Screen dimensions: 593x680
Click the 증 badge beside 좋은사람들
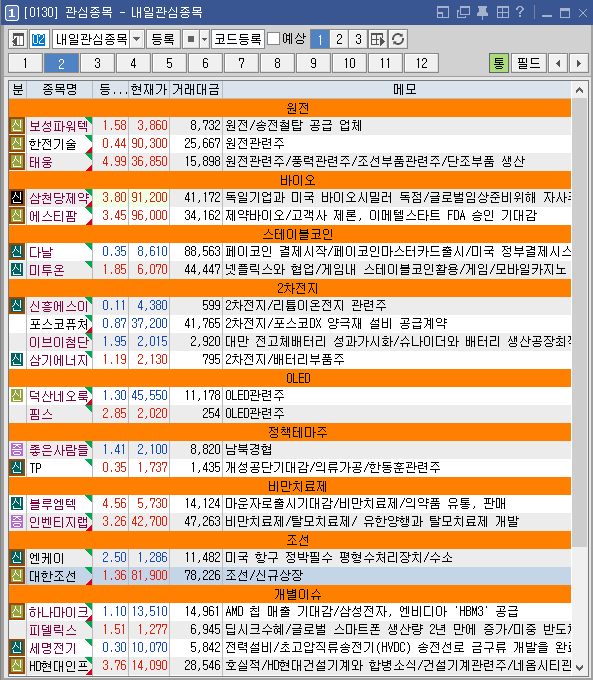click(17, 449)
